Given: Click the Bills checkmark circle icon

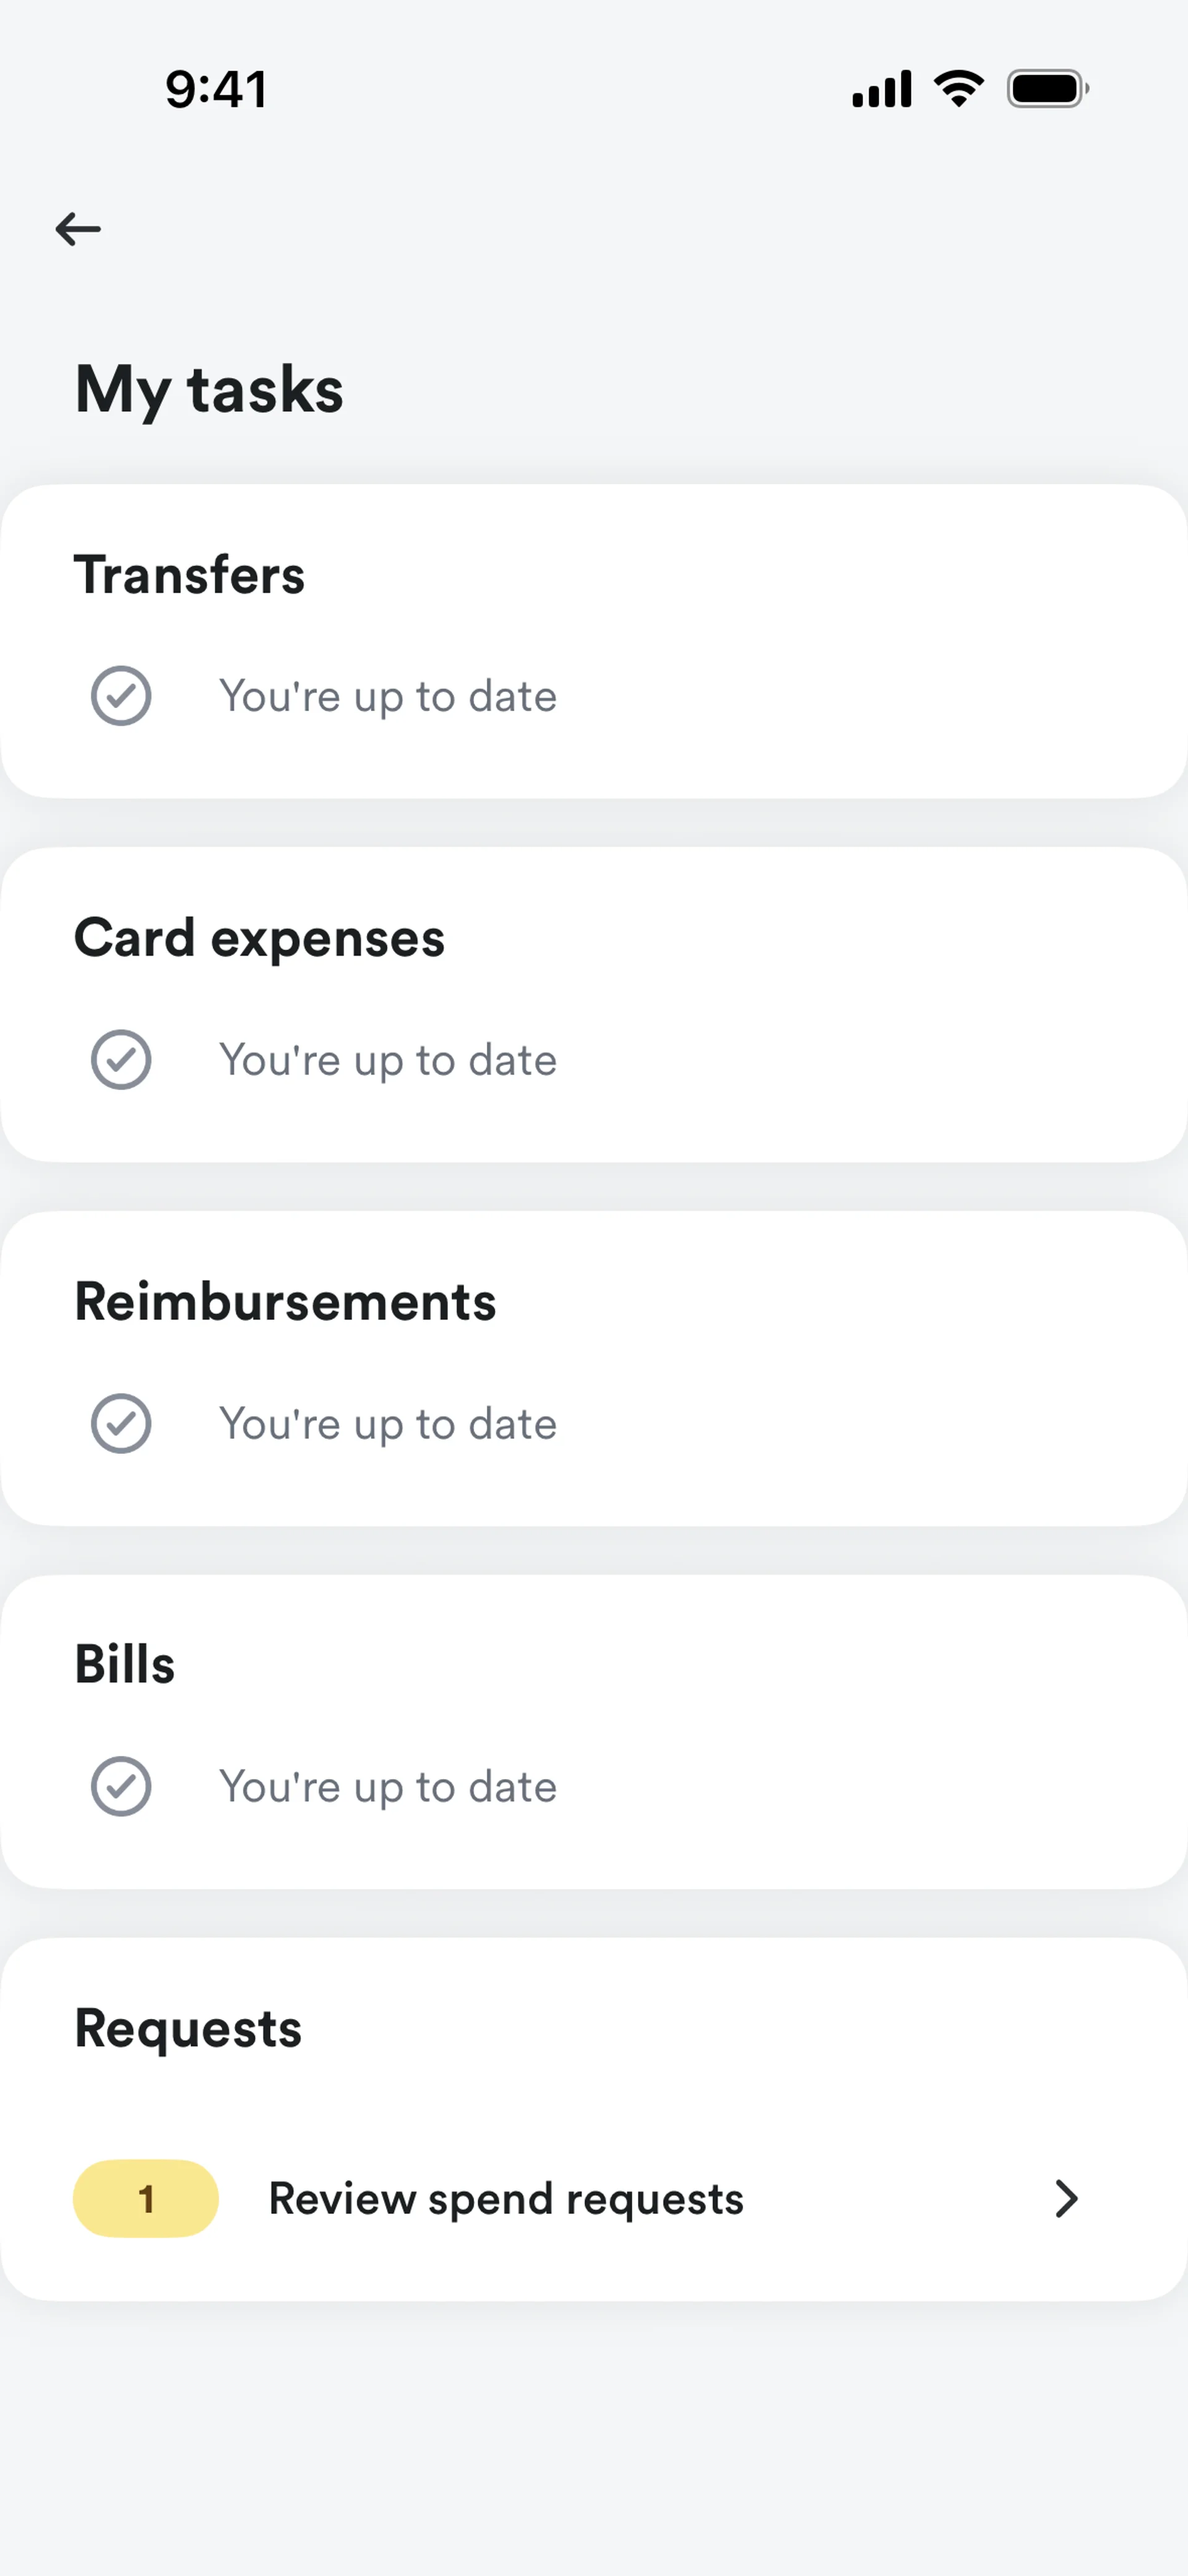Looking at the screenshot, I should (121, 1787).
